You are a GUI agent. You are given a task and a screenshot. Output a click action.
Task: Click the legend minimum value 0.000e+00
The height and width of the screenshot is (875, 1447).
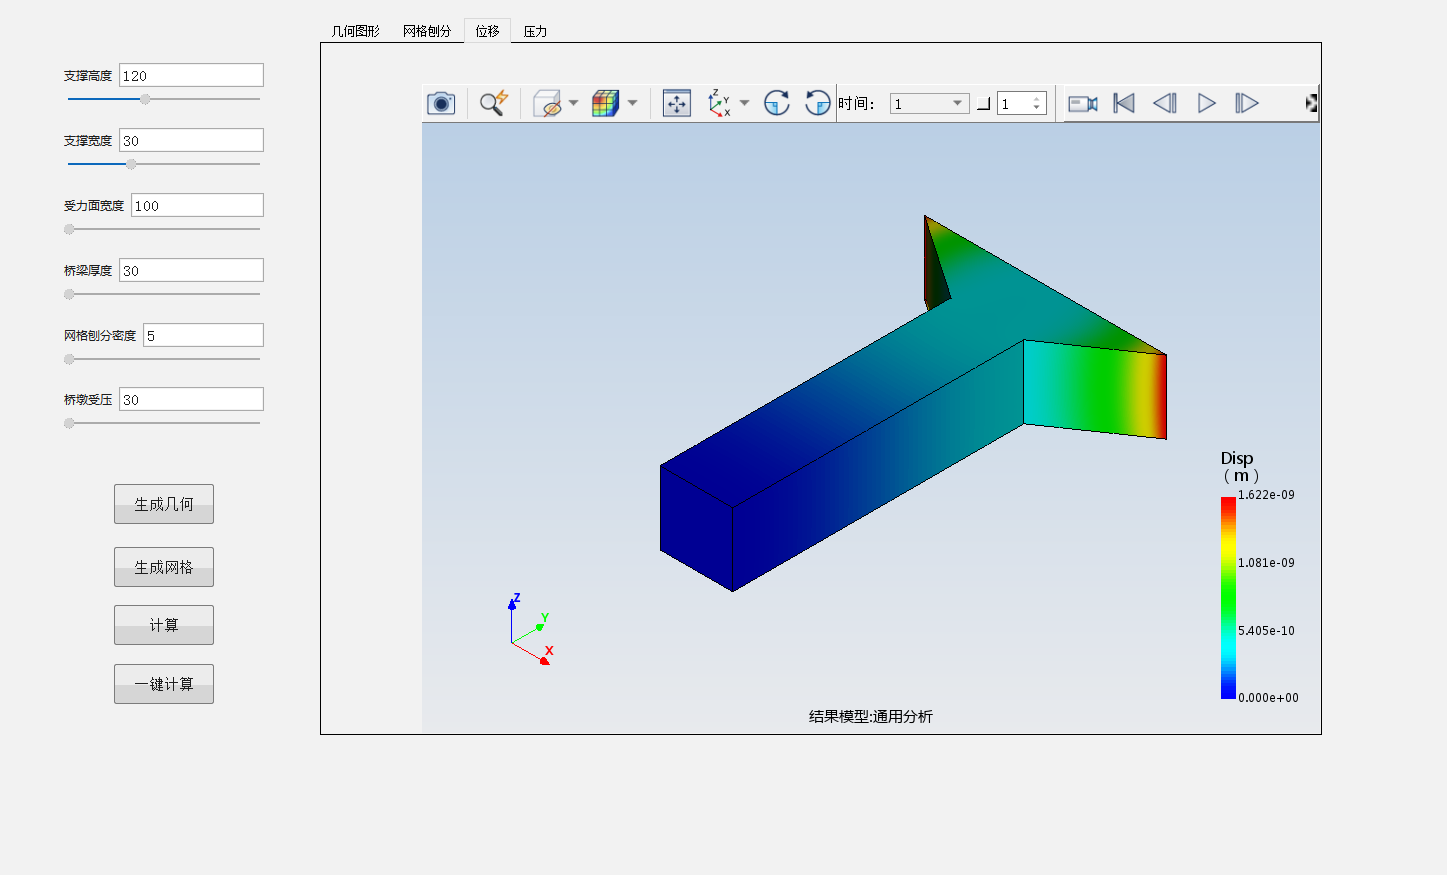pyautogui.click(x=1268, y=698)
